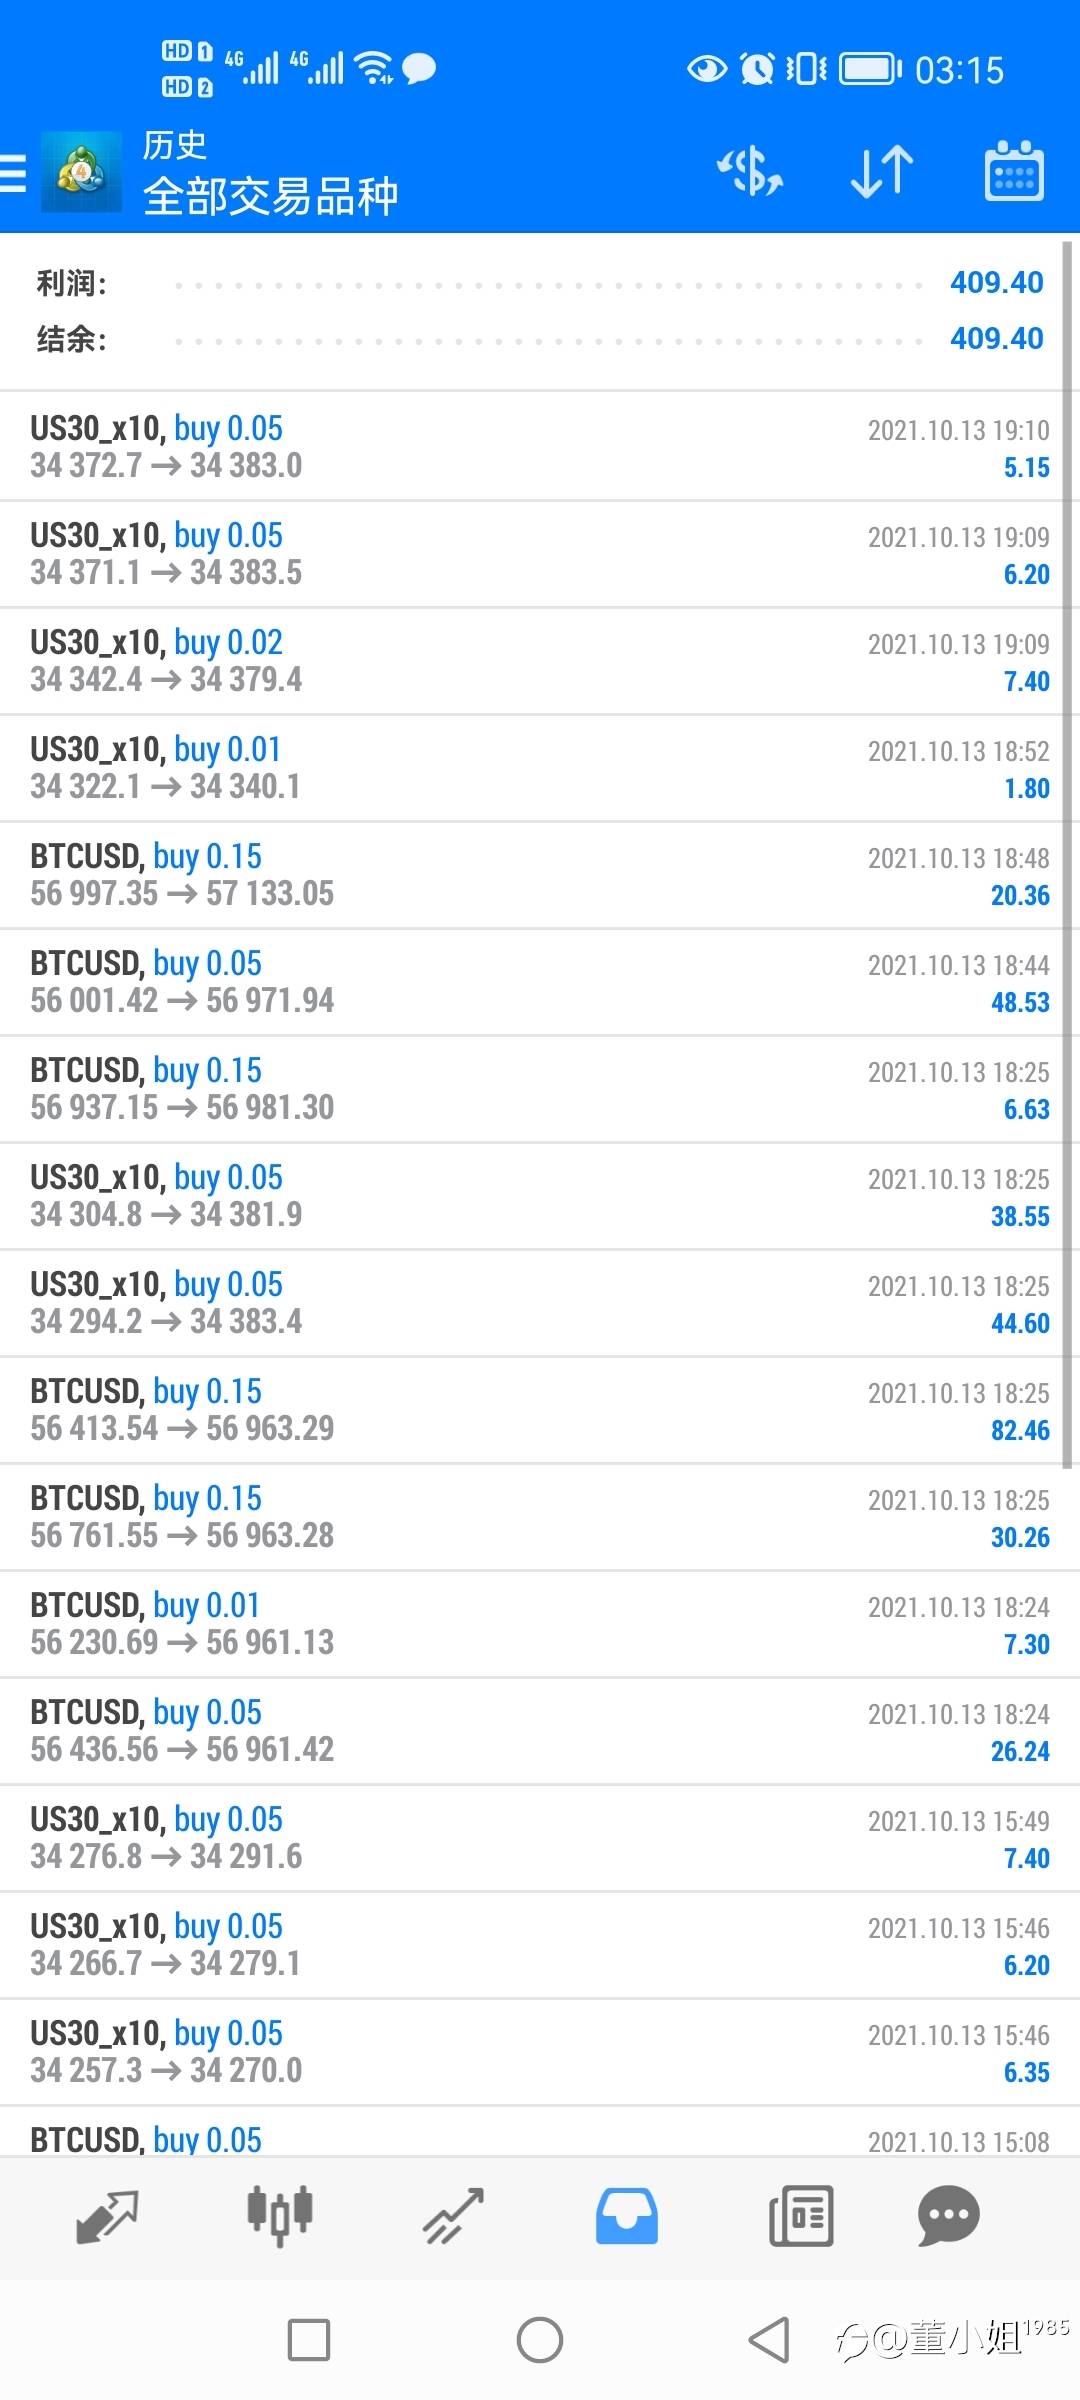Open the symbol filter dollar icon

click(750, 172)
